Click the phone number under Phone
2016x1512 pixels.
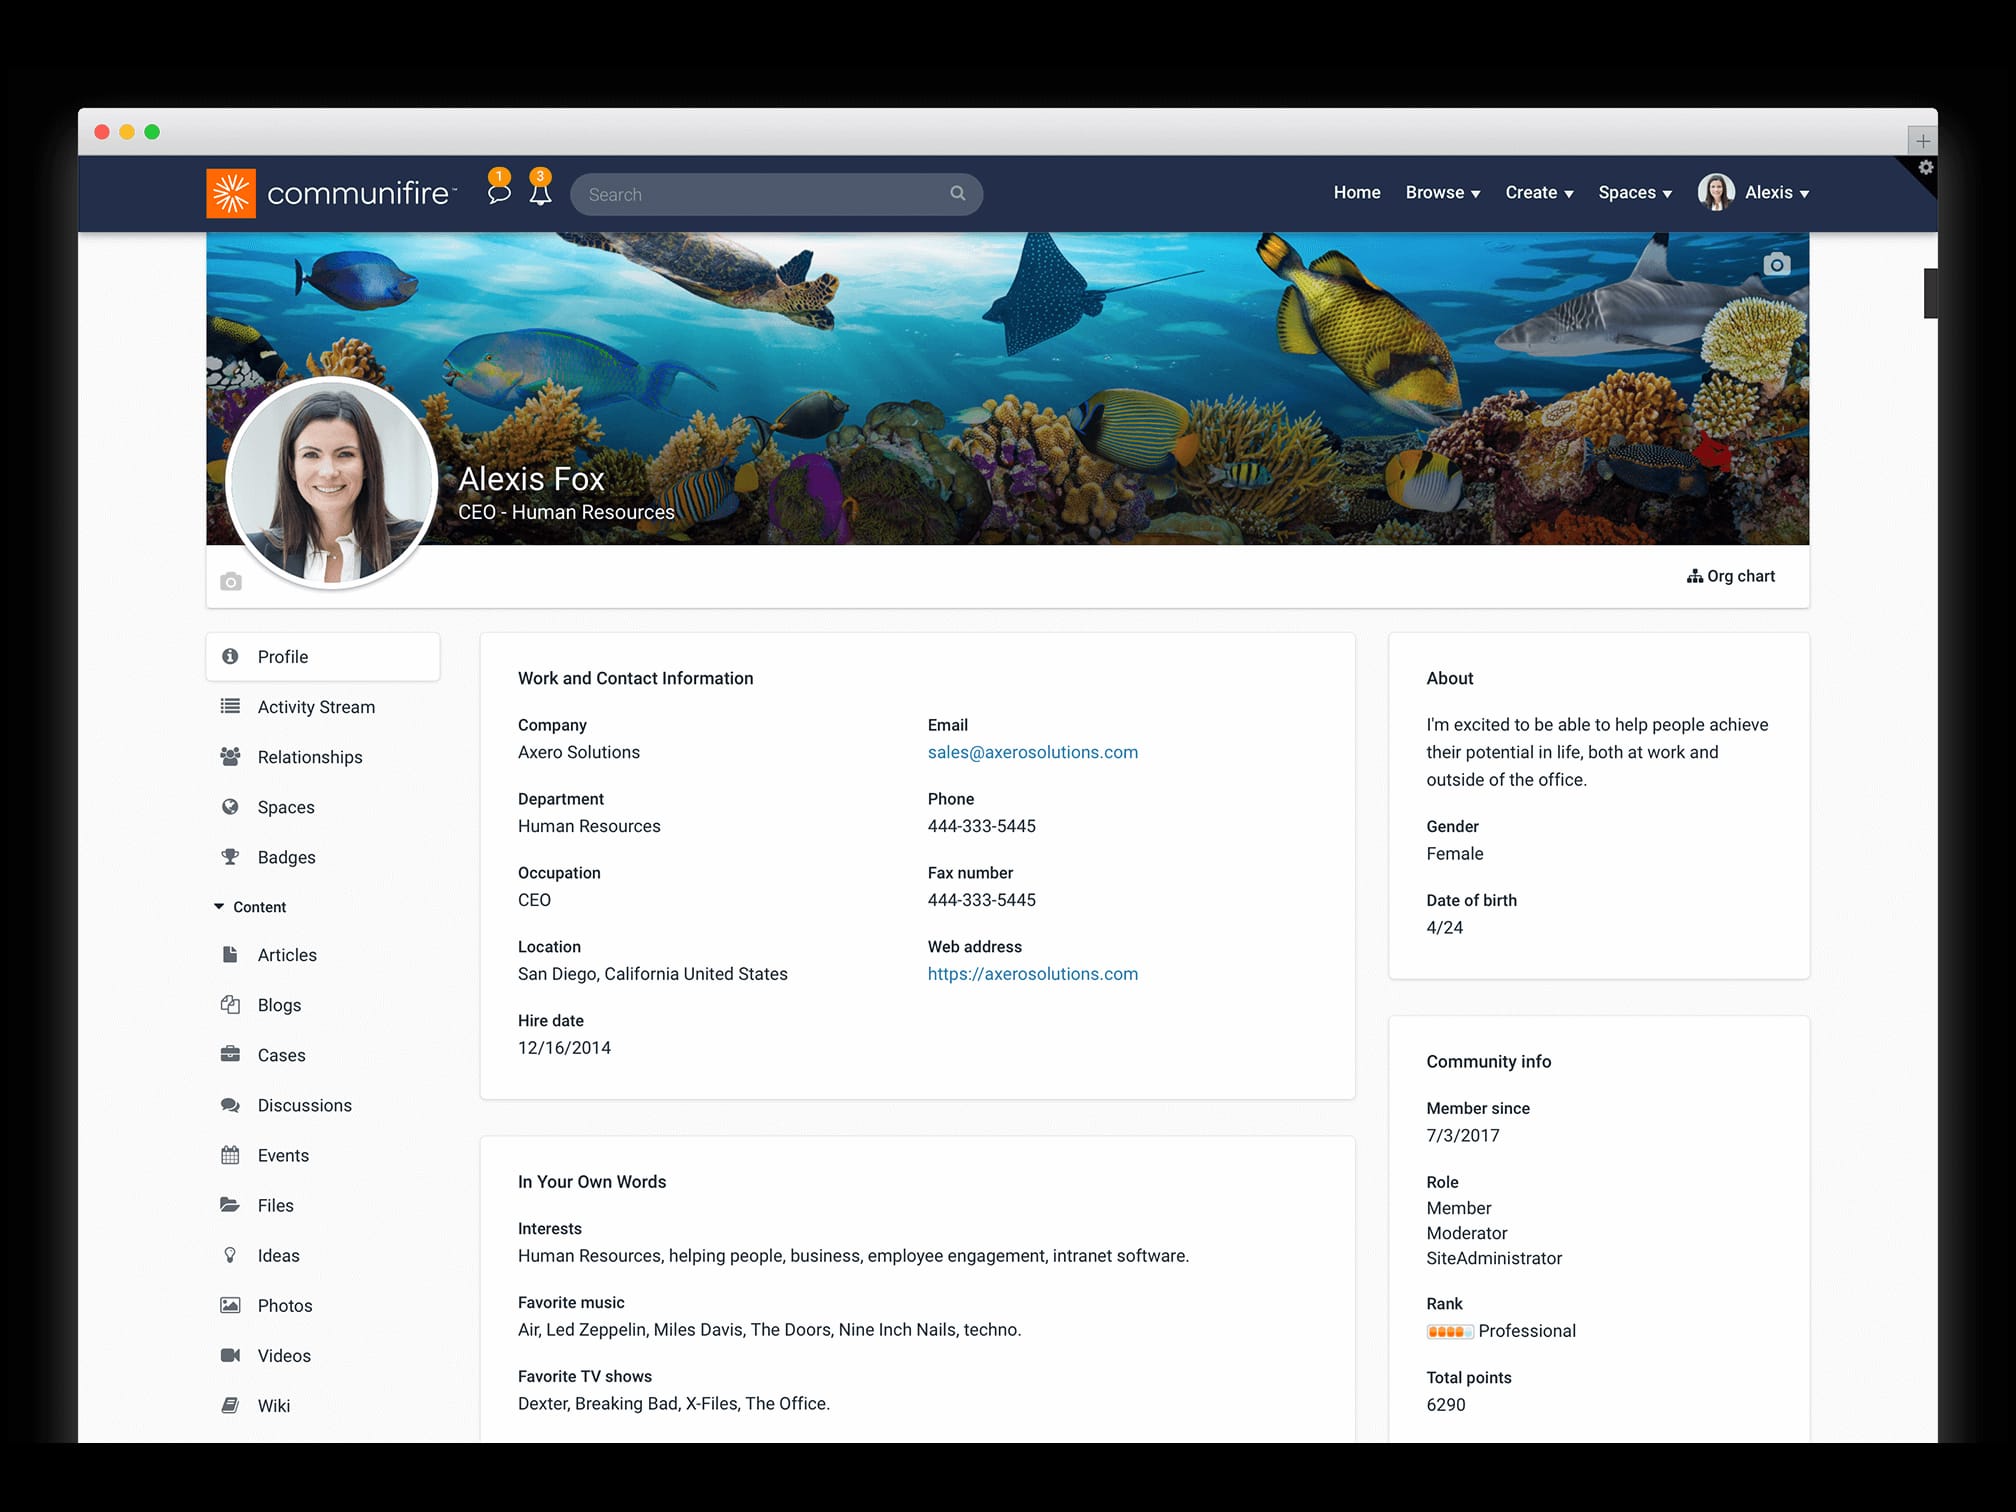tap(981, 826)
